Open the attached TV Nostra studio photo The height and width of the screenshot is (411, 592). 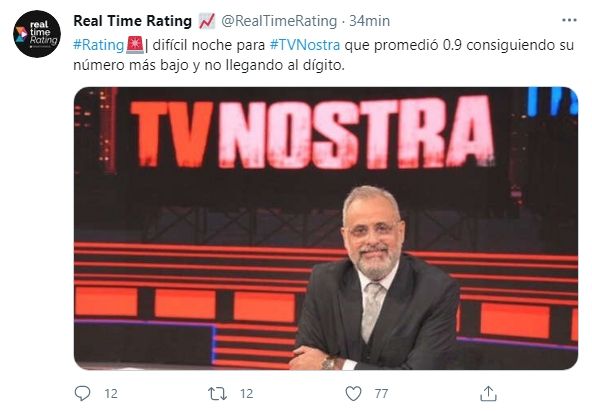(x=326, y=228)
